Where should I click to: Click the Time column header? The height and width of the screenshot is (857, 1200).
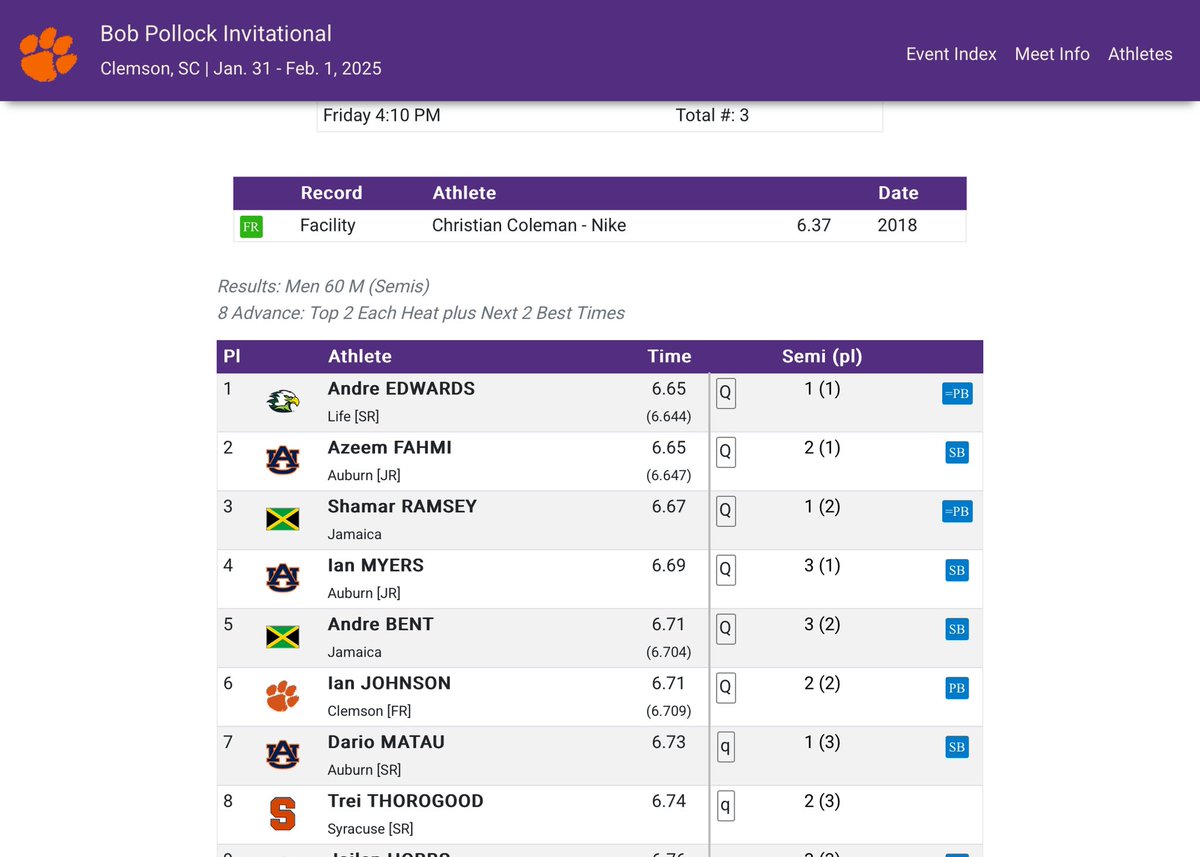coord(669,356)
